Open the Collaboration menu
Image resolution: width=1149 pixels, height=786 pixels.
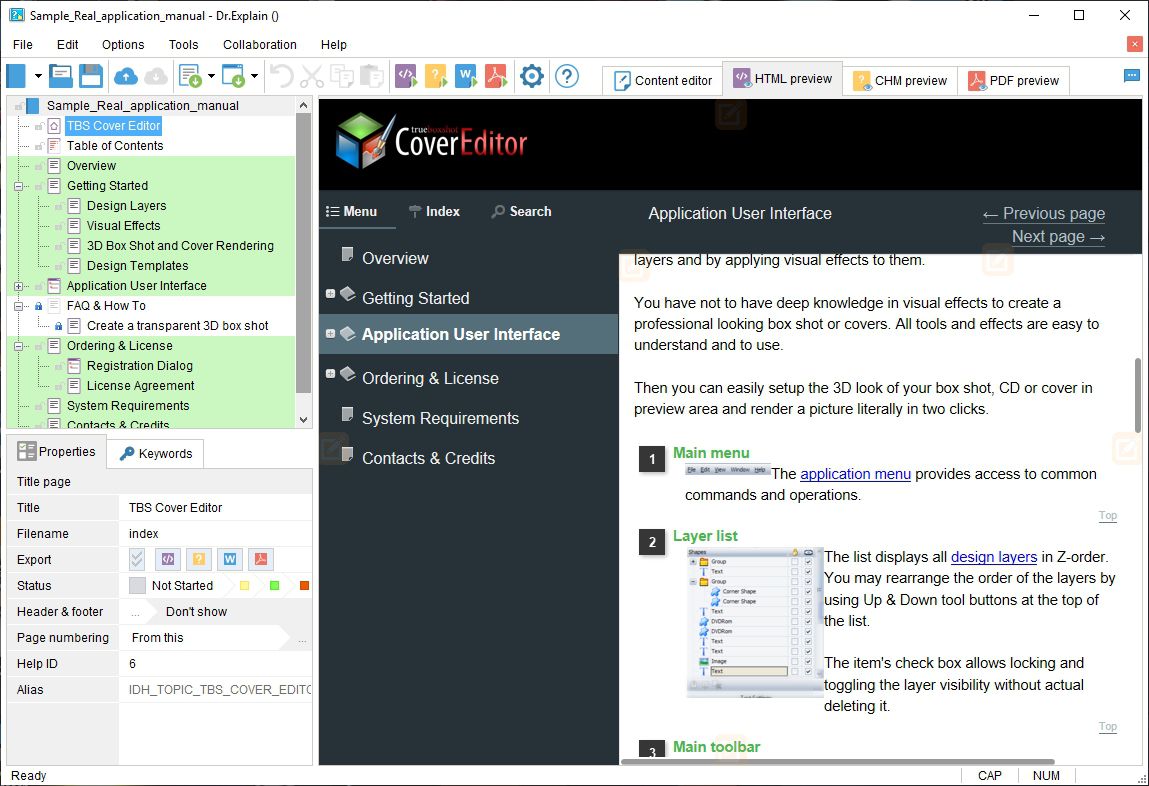pos(259,45)
